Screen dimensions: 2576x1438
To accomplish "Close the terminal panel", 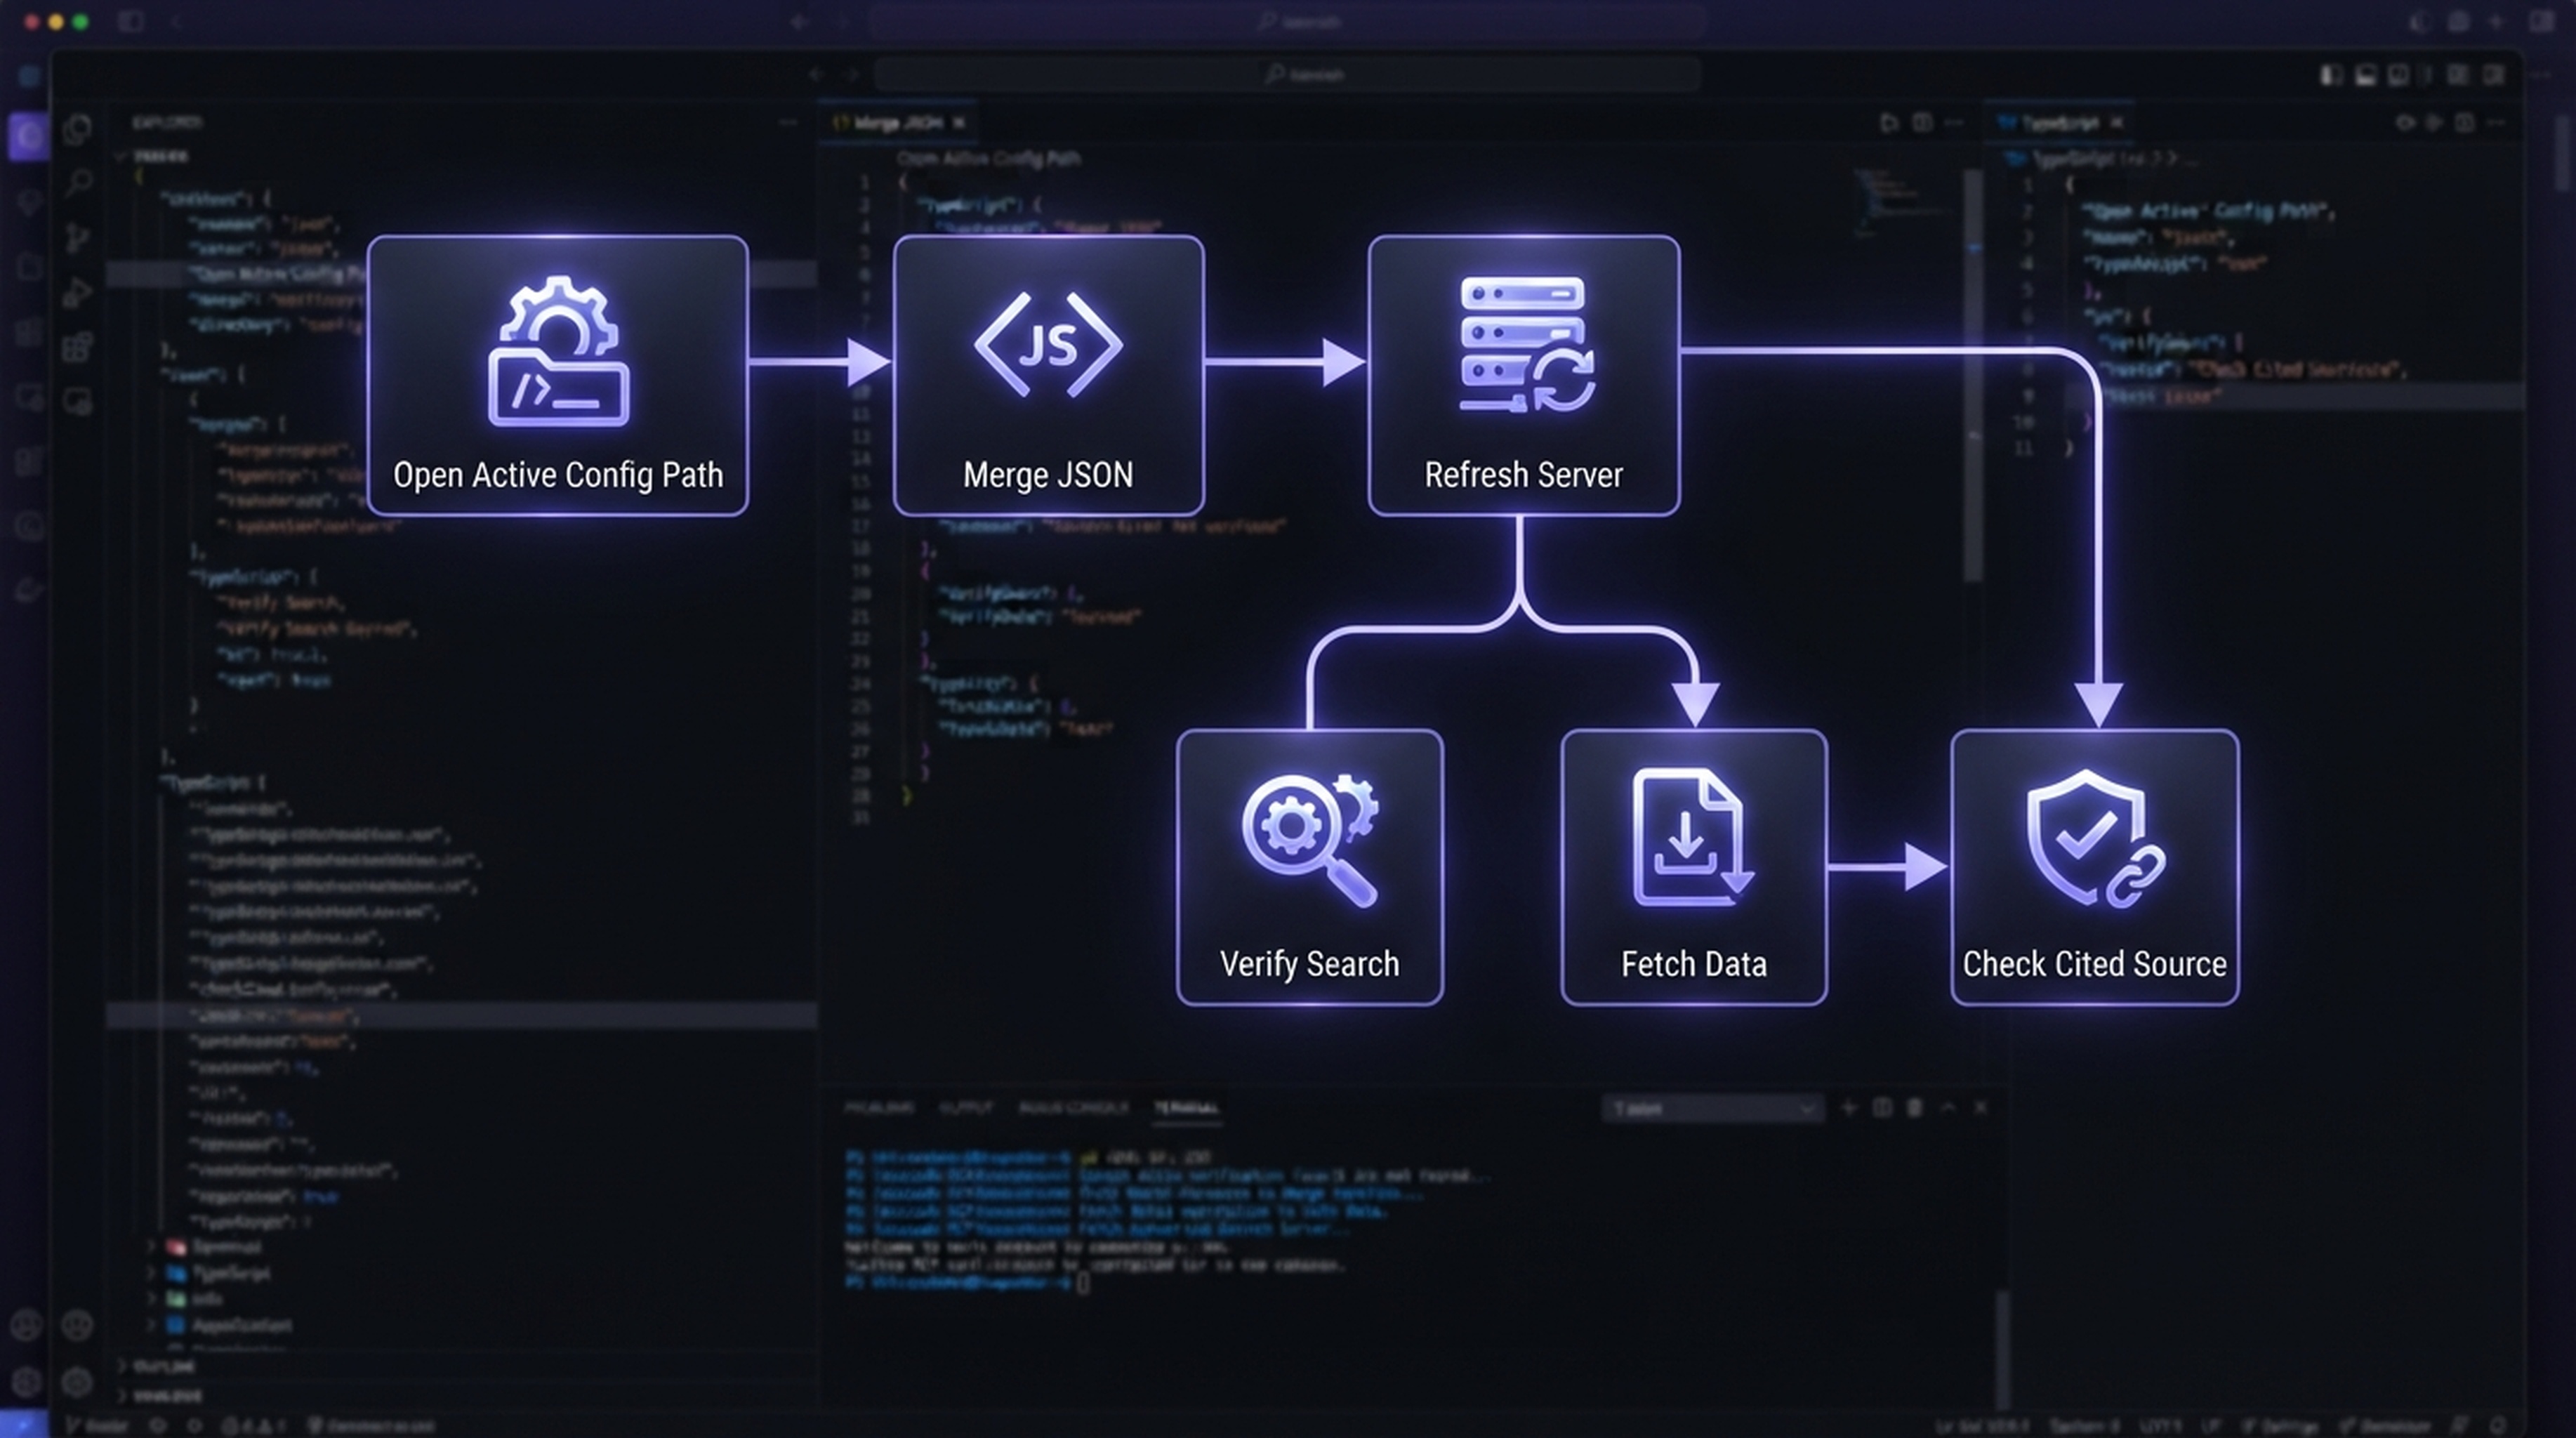I will (1980, 1108).
